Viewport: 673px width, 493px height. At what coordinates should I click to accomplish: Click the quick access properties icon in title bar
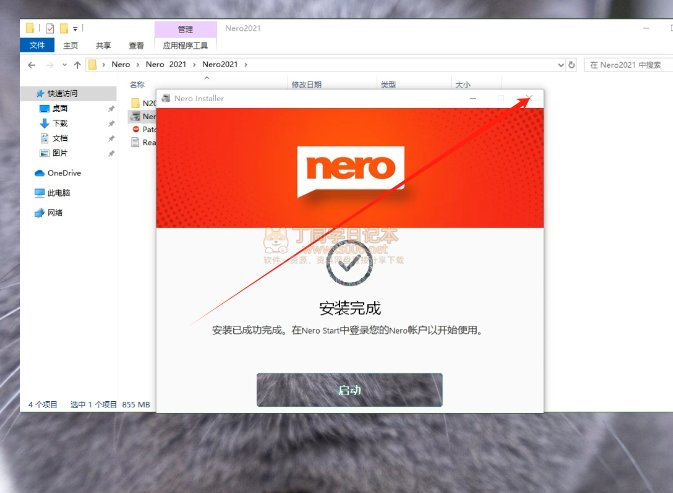point(50,28)
